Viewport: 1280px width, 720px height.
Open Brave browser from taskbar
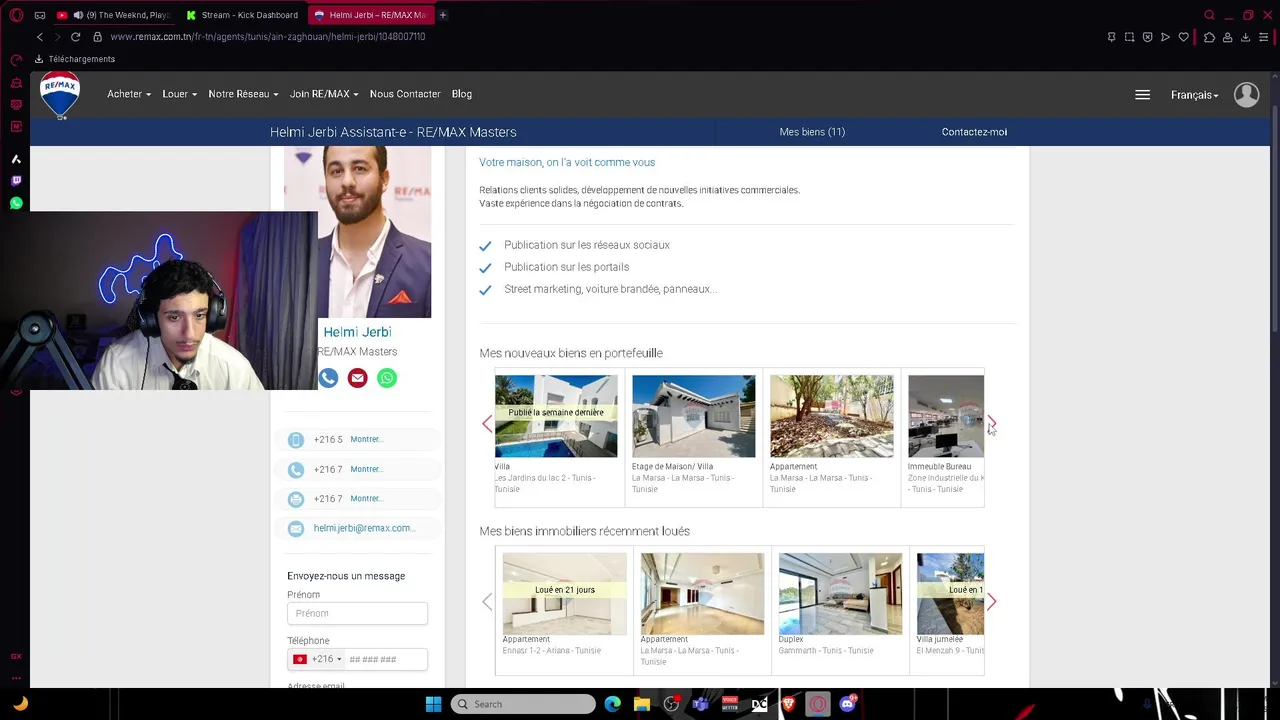788,704
